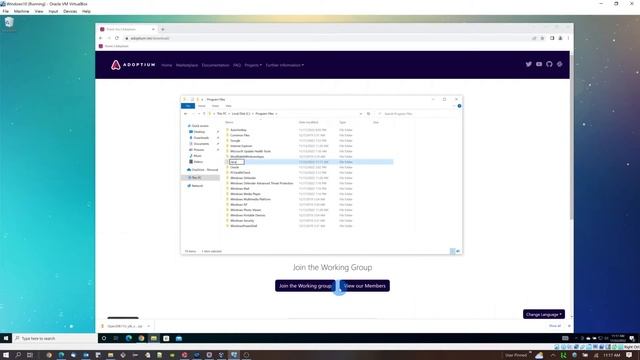This screenshot has width=640, height=360.
Task: Switch to File Explorer on guest taskbar
Action: [x=153, y=338]
